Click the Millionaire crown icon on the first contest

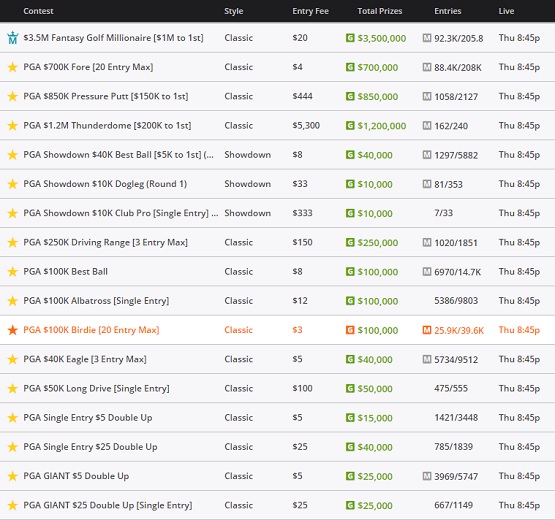tap(13, 38)
